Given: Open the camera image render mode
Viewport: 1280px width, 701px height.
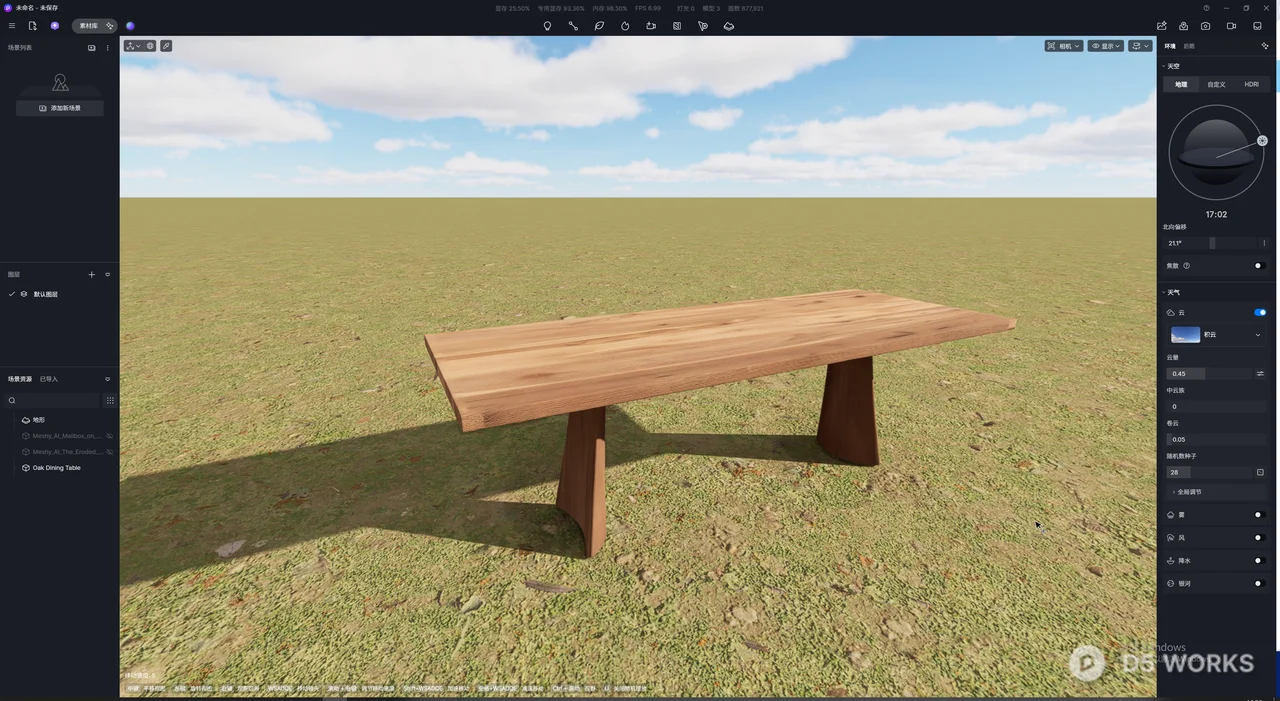Looking at the screenshot, I should click(1206, 26).
